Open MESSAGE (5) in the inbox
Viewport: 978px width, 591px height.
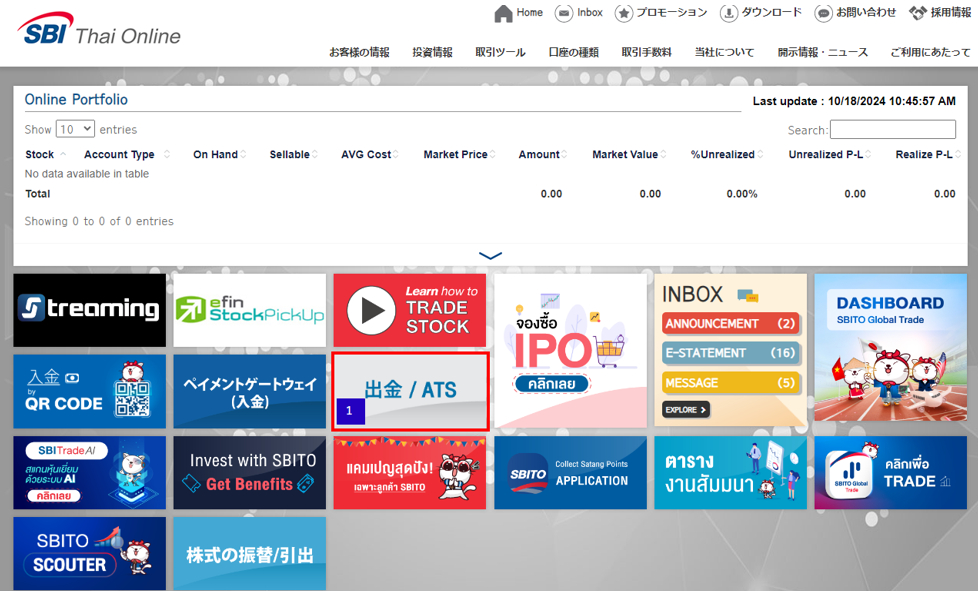tap(730, 383)
